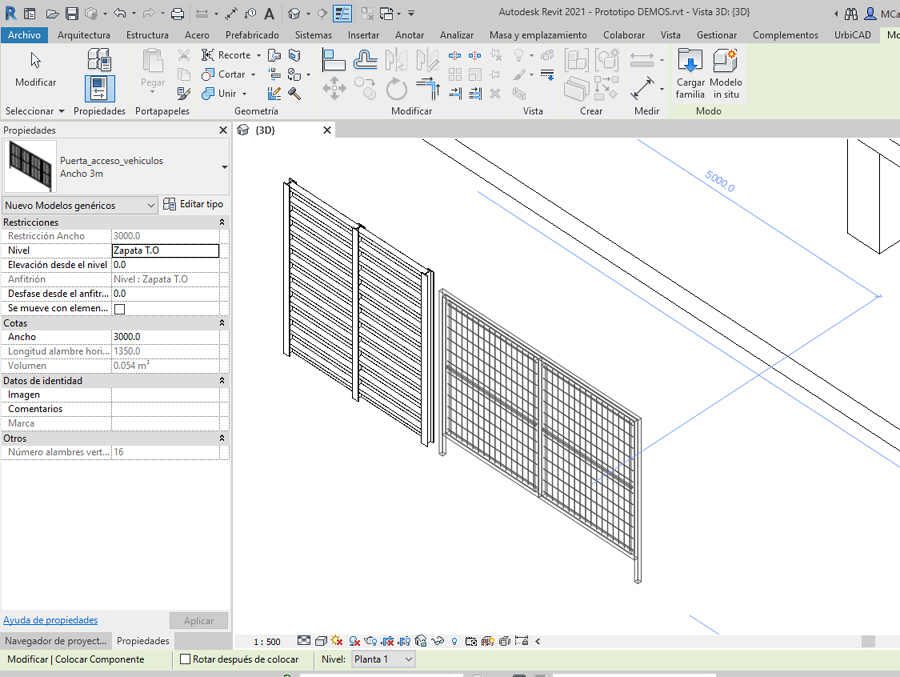Click the Undo arrow icon
The image size is (900, 677).
[x=120, y=14]
